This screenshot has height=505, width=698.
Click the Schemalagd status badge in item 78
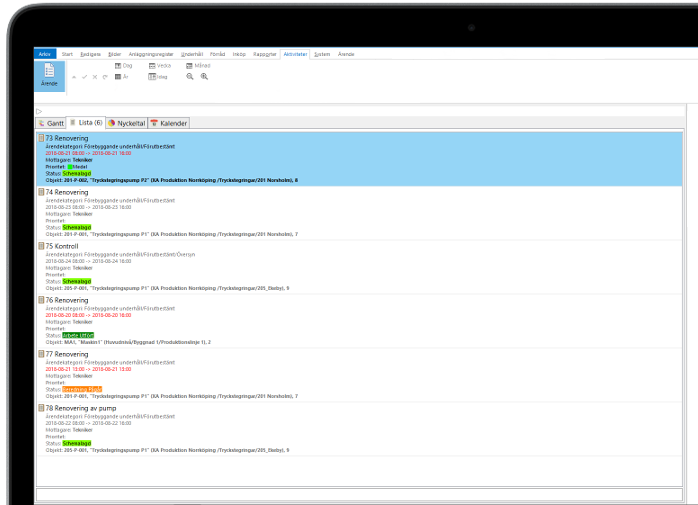[x=77, y=443]
